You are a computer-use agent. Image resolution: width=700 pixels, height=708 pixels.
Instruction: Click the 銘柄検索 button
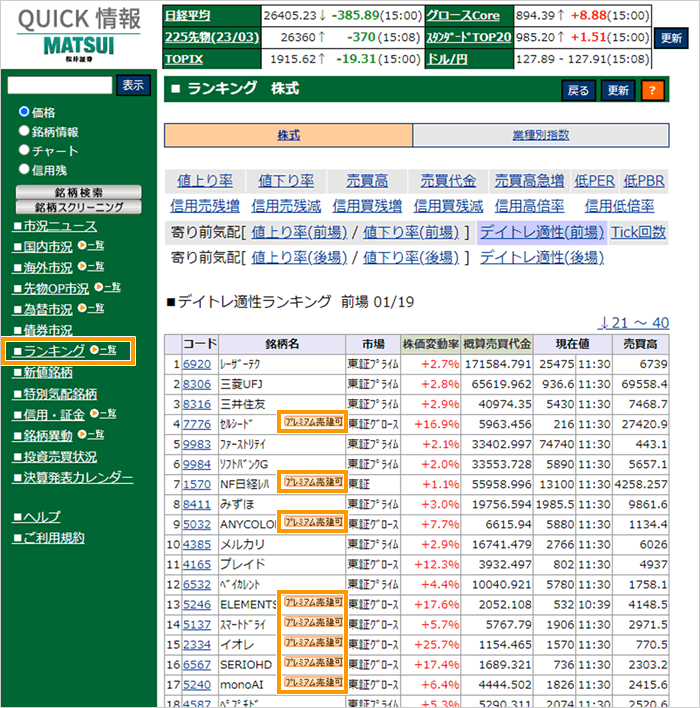point(79,192)
